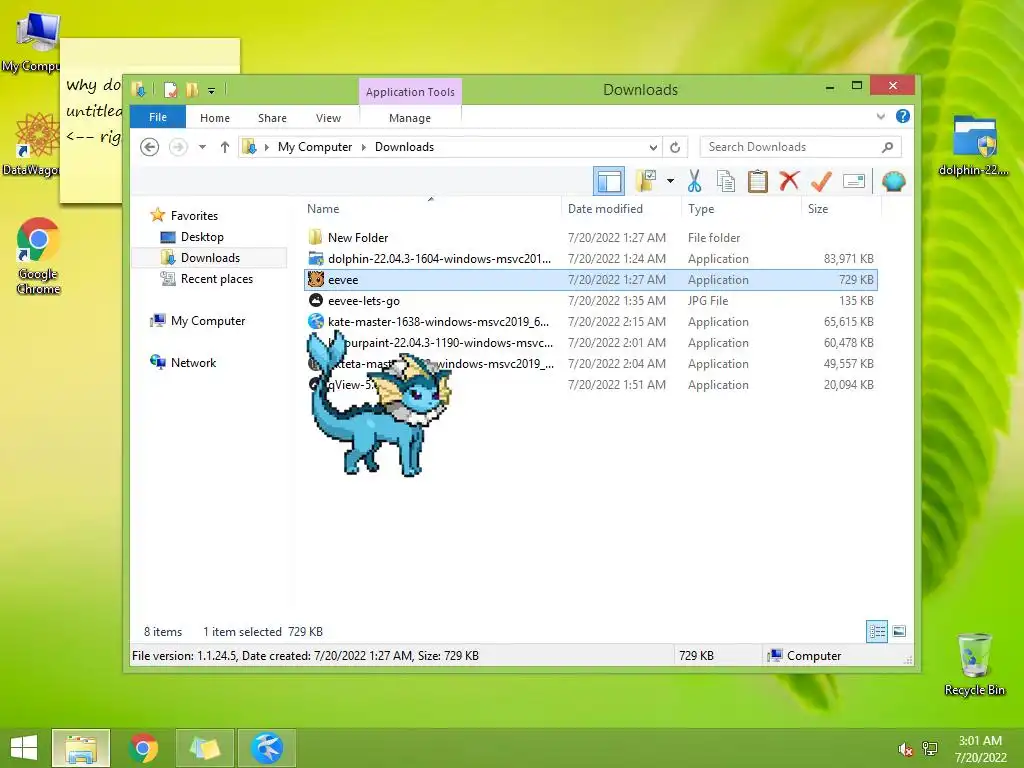Open the Share ribbon tab
This screenshot has height=768, width=1024.
(x=272, y=118)
